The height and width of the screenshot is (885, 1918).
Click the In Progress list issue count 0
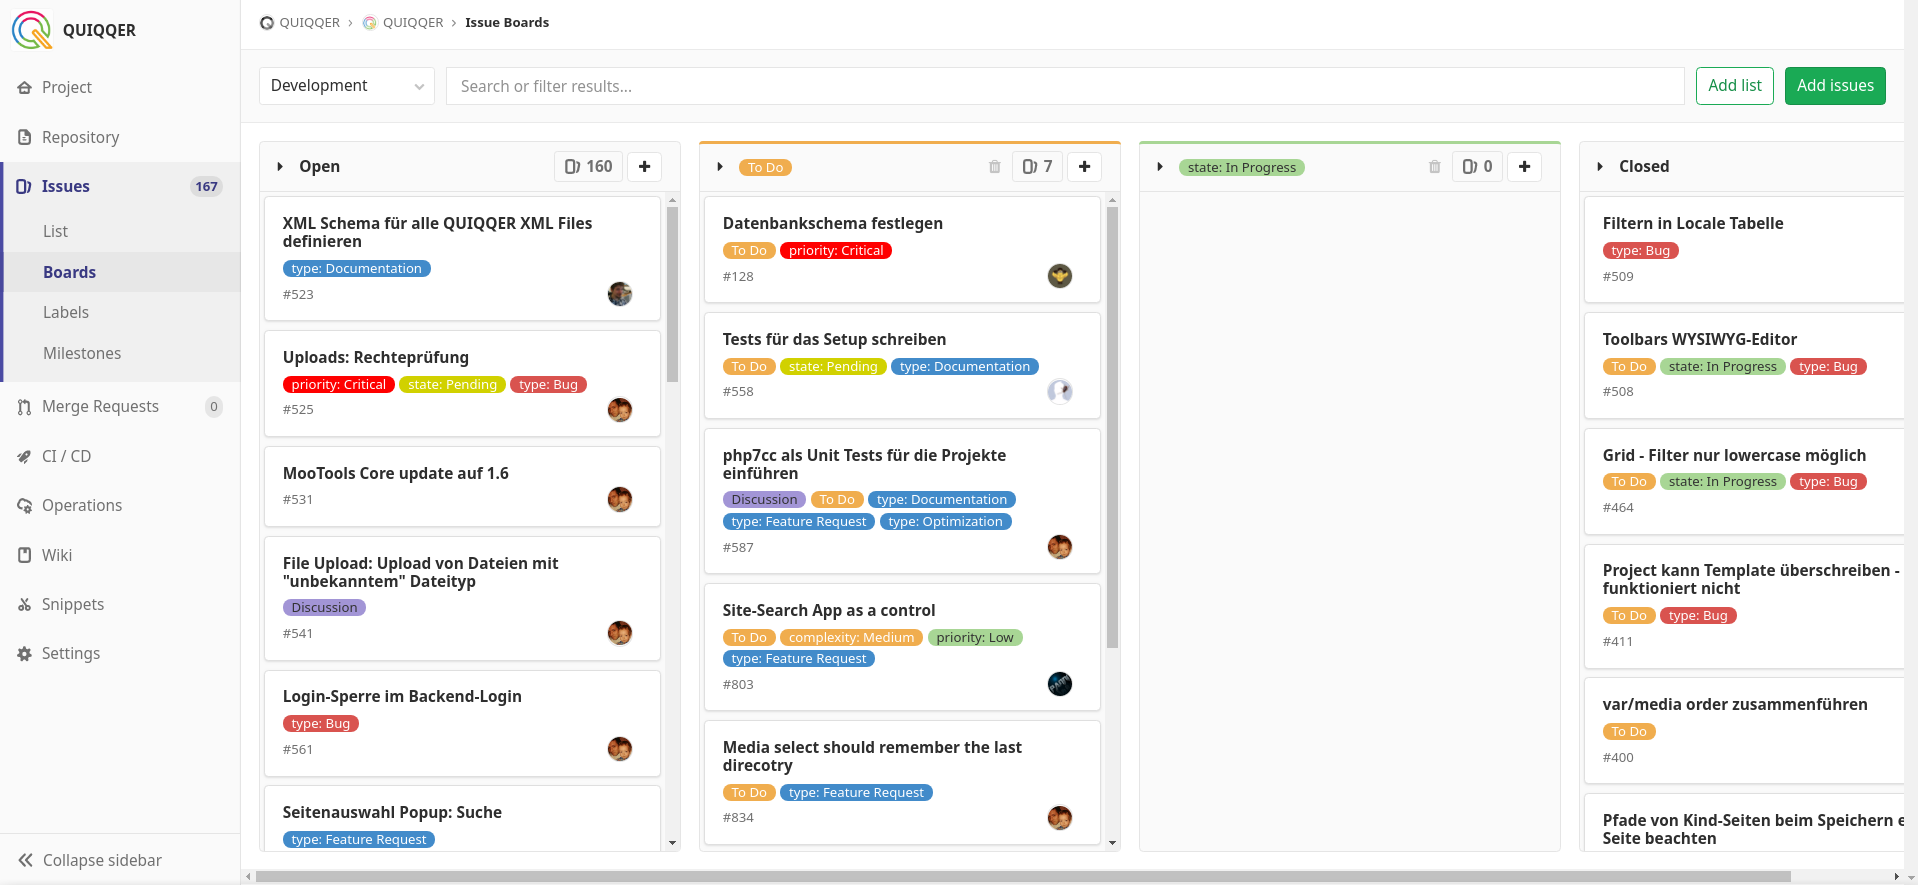point(1477,167)
